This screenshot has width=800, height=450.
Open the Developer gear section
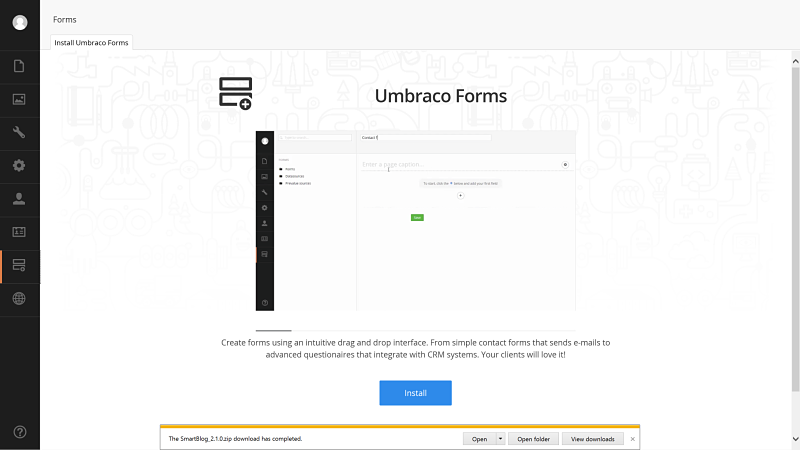(20, 166)
